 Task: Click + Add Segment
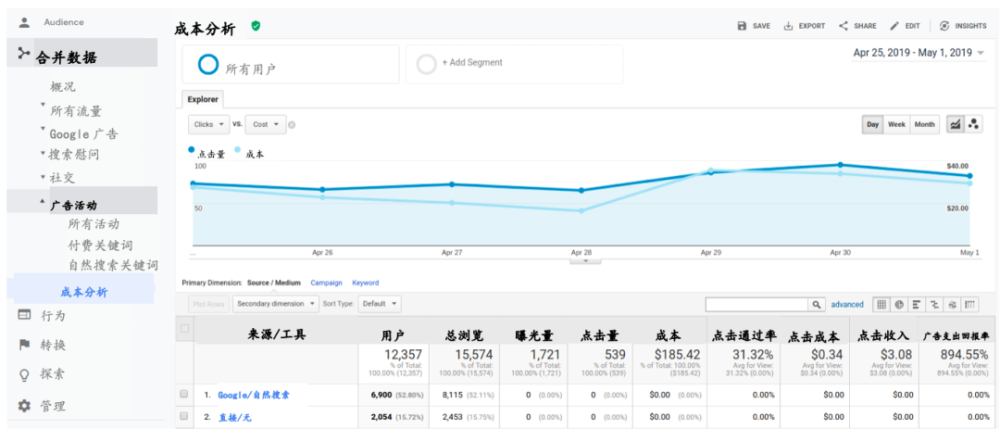tap(472, 63)
